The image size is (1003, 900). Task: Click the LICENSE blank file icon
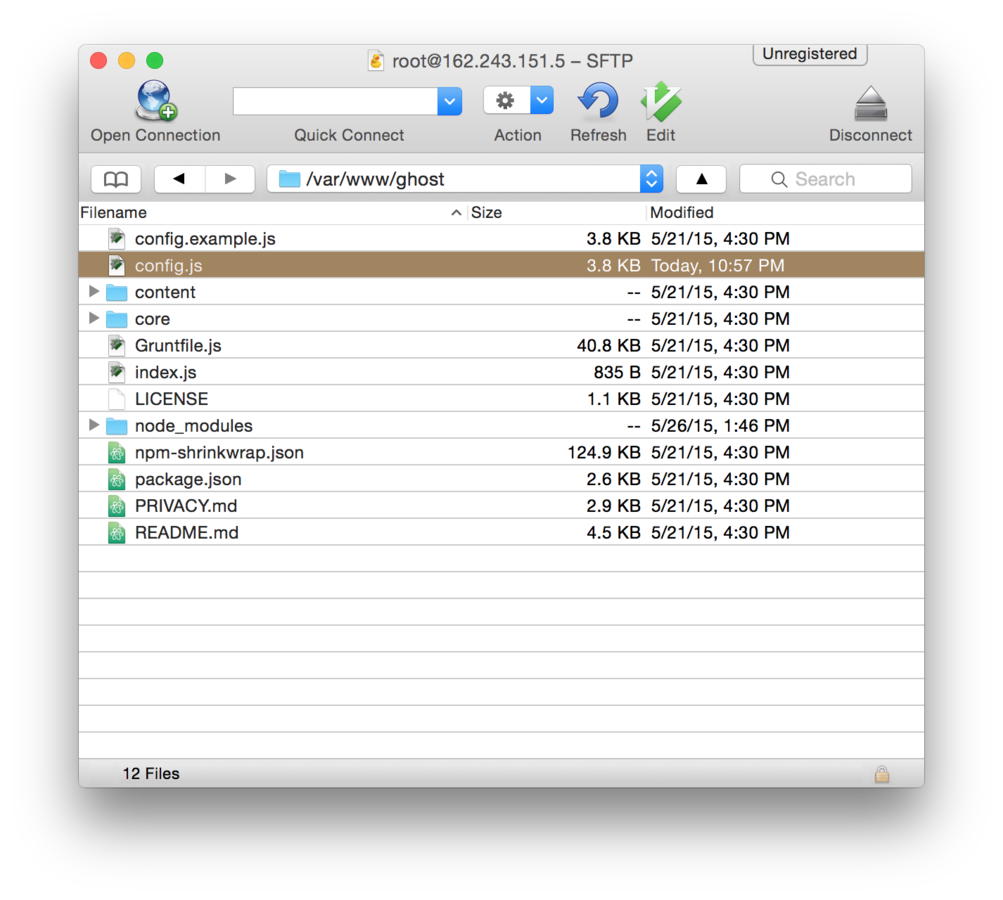pyautogui.click(x=116, y=399)
